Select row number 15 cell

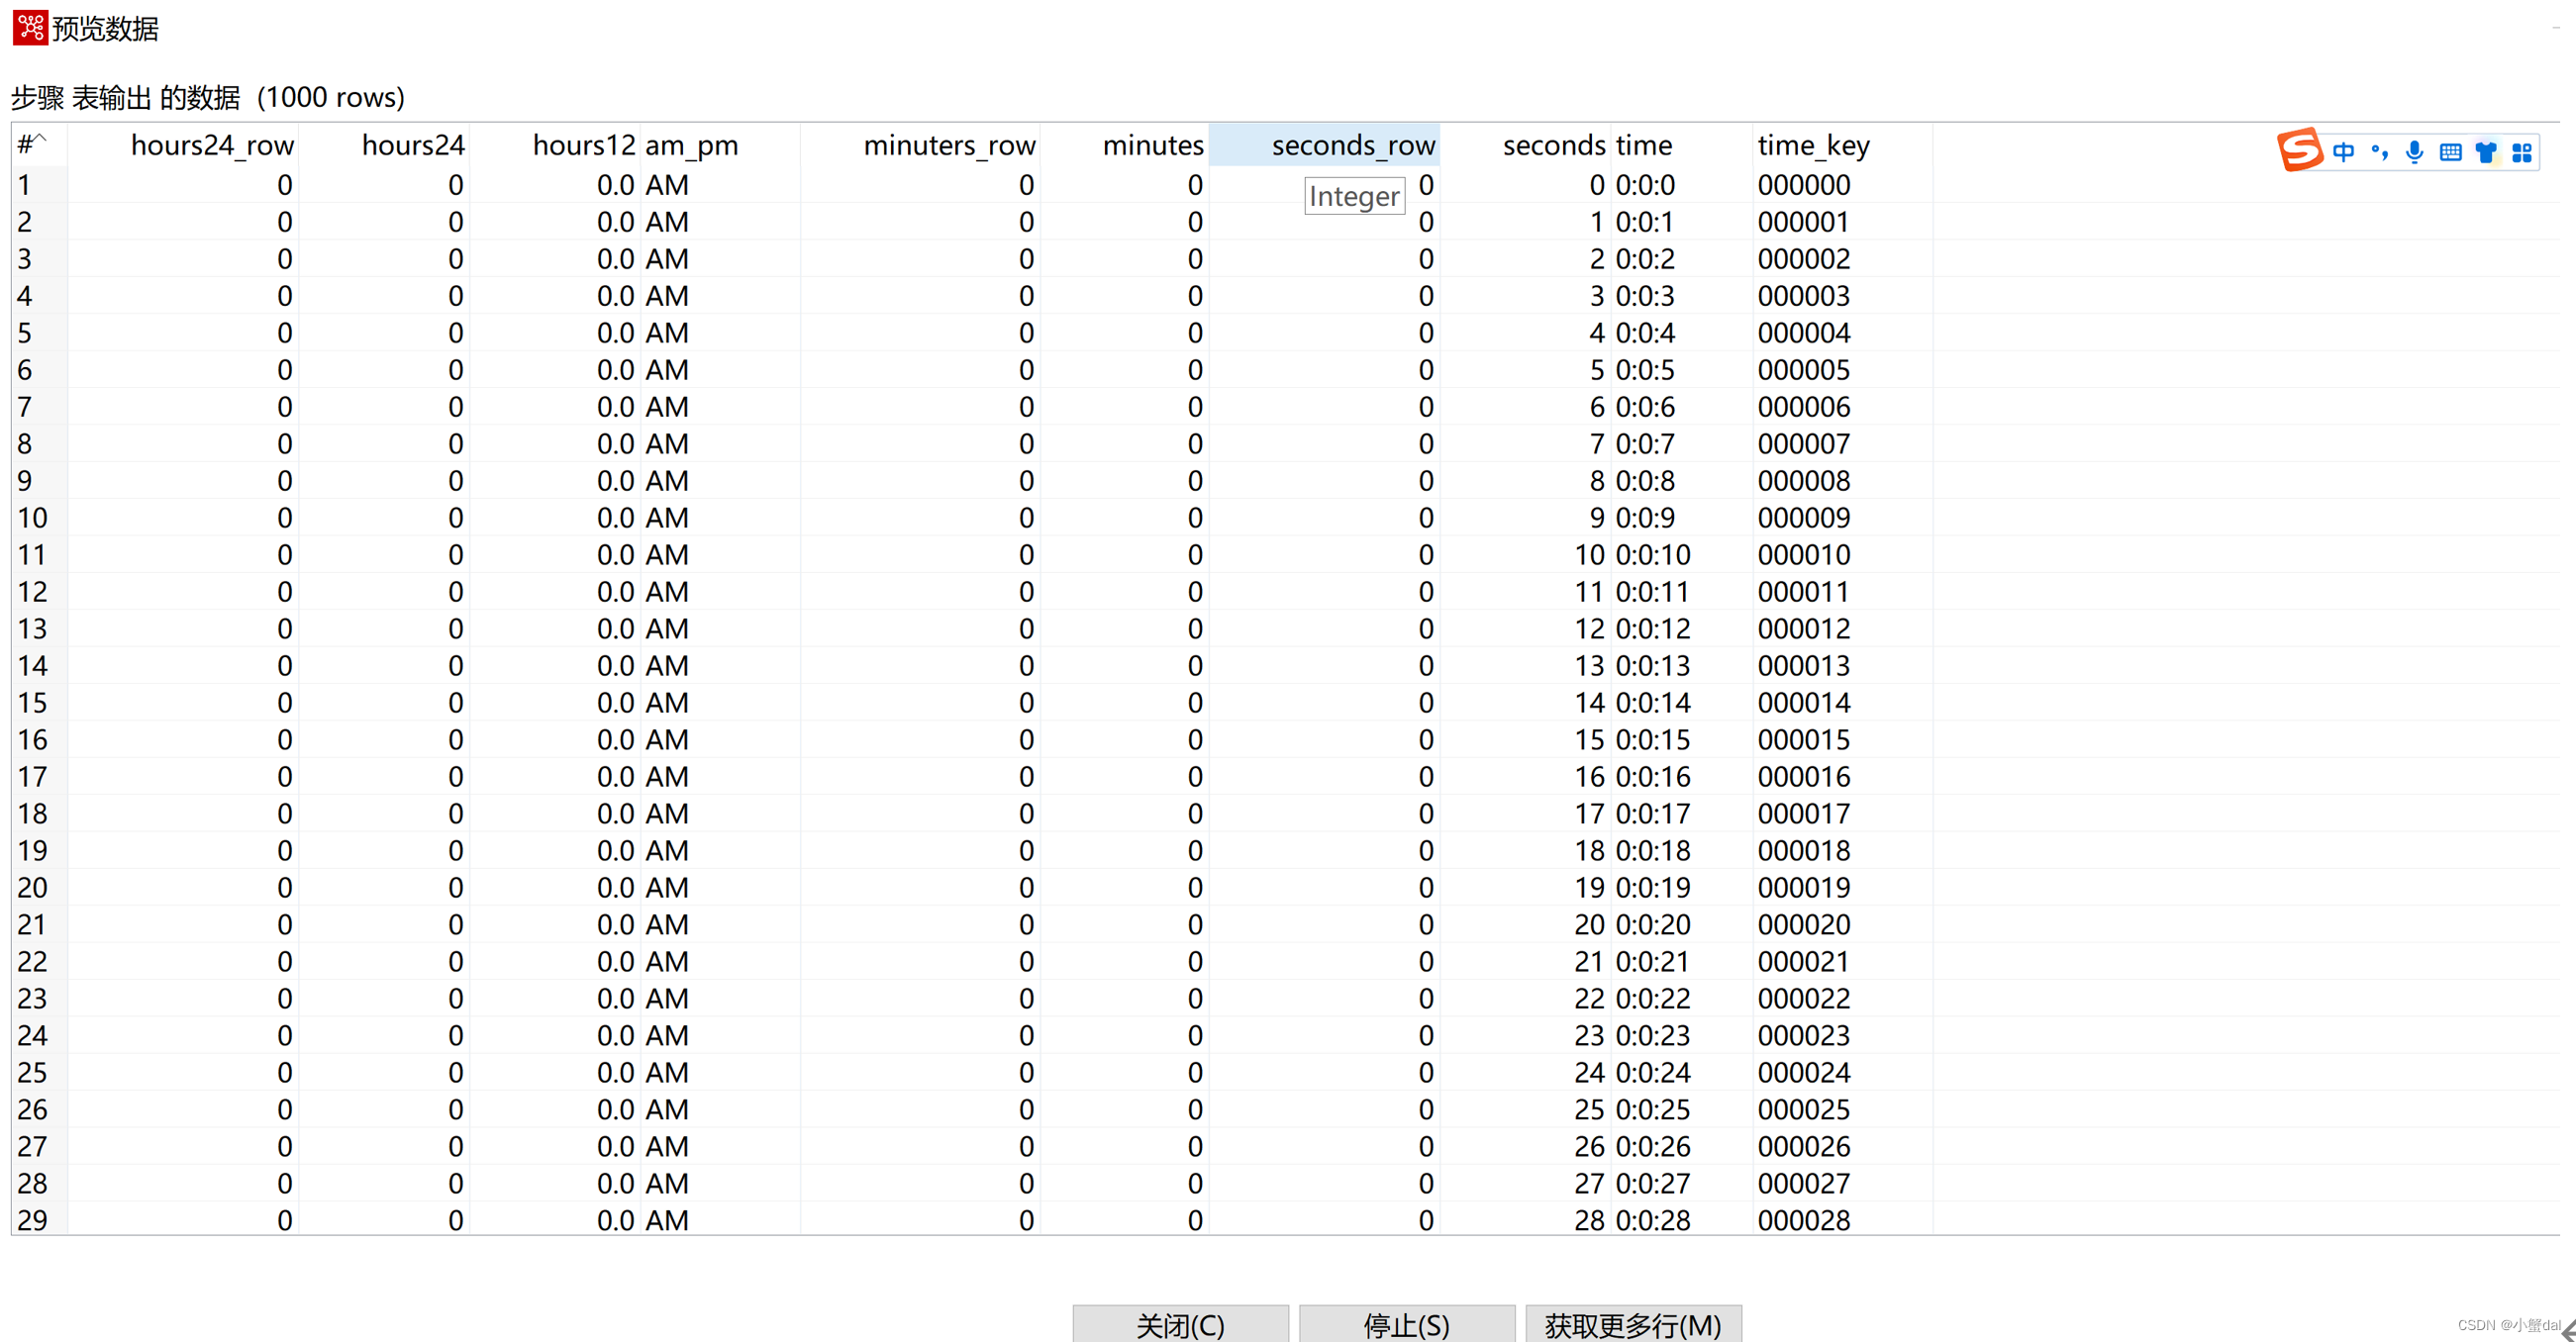pos(33,703)
